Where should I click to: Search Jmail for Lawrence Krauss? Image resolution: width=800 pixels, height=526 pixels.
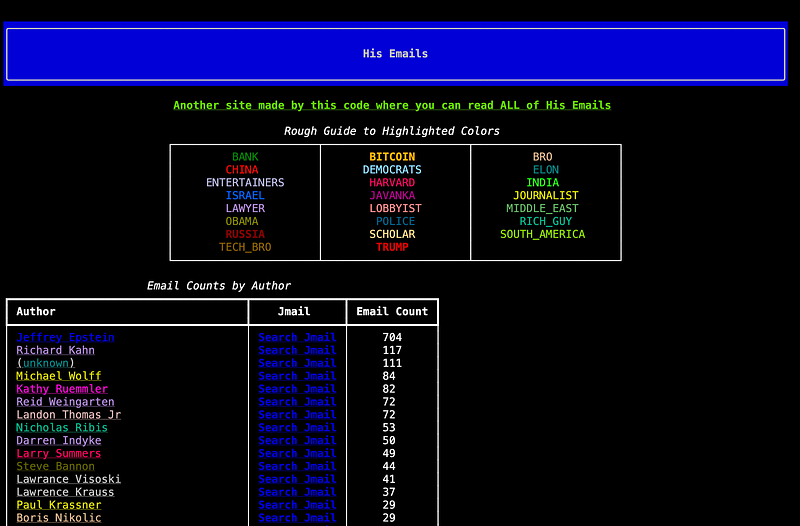coord(297,492)
